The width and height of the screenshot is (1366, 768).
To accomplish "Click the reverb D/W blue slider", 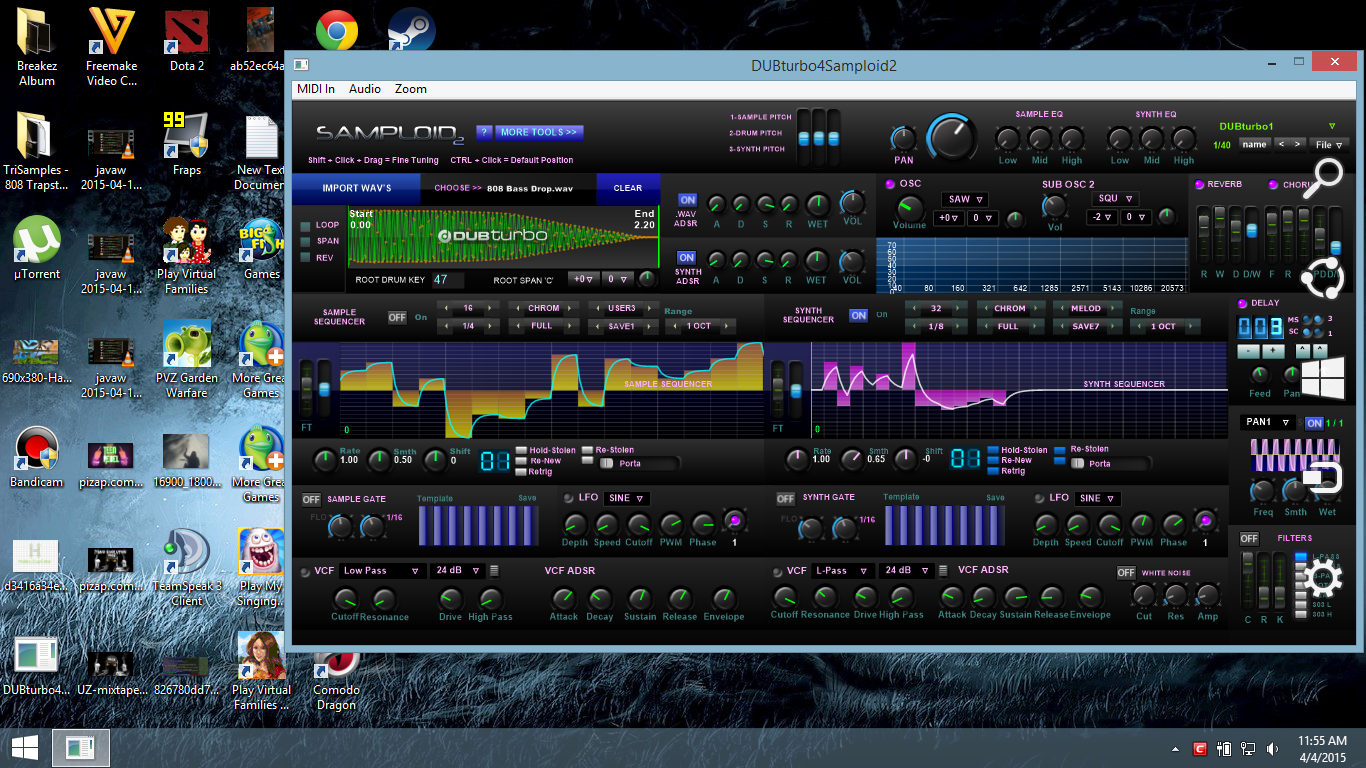I will pos(1251,231).
